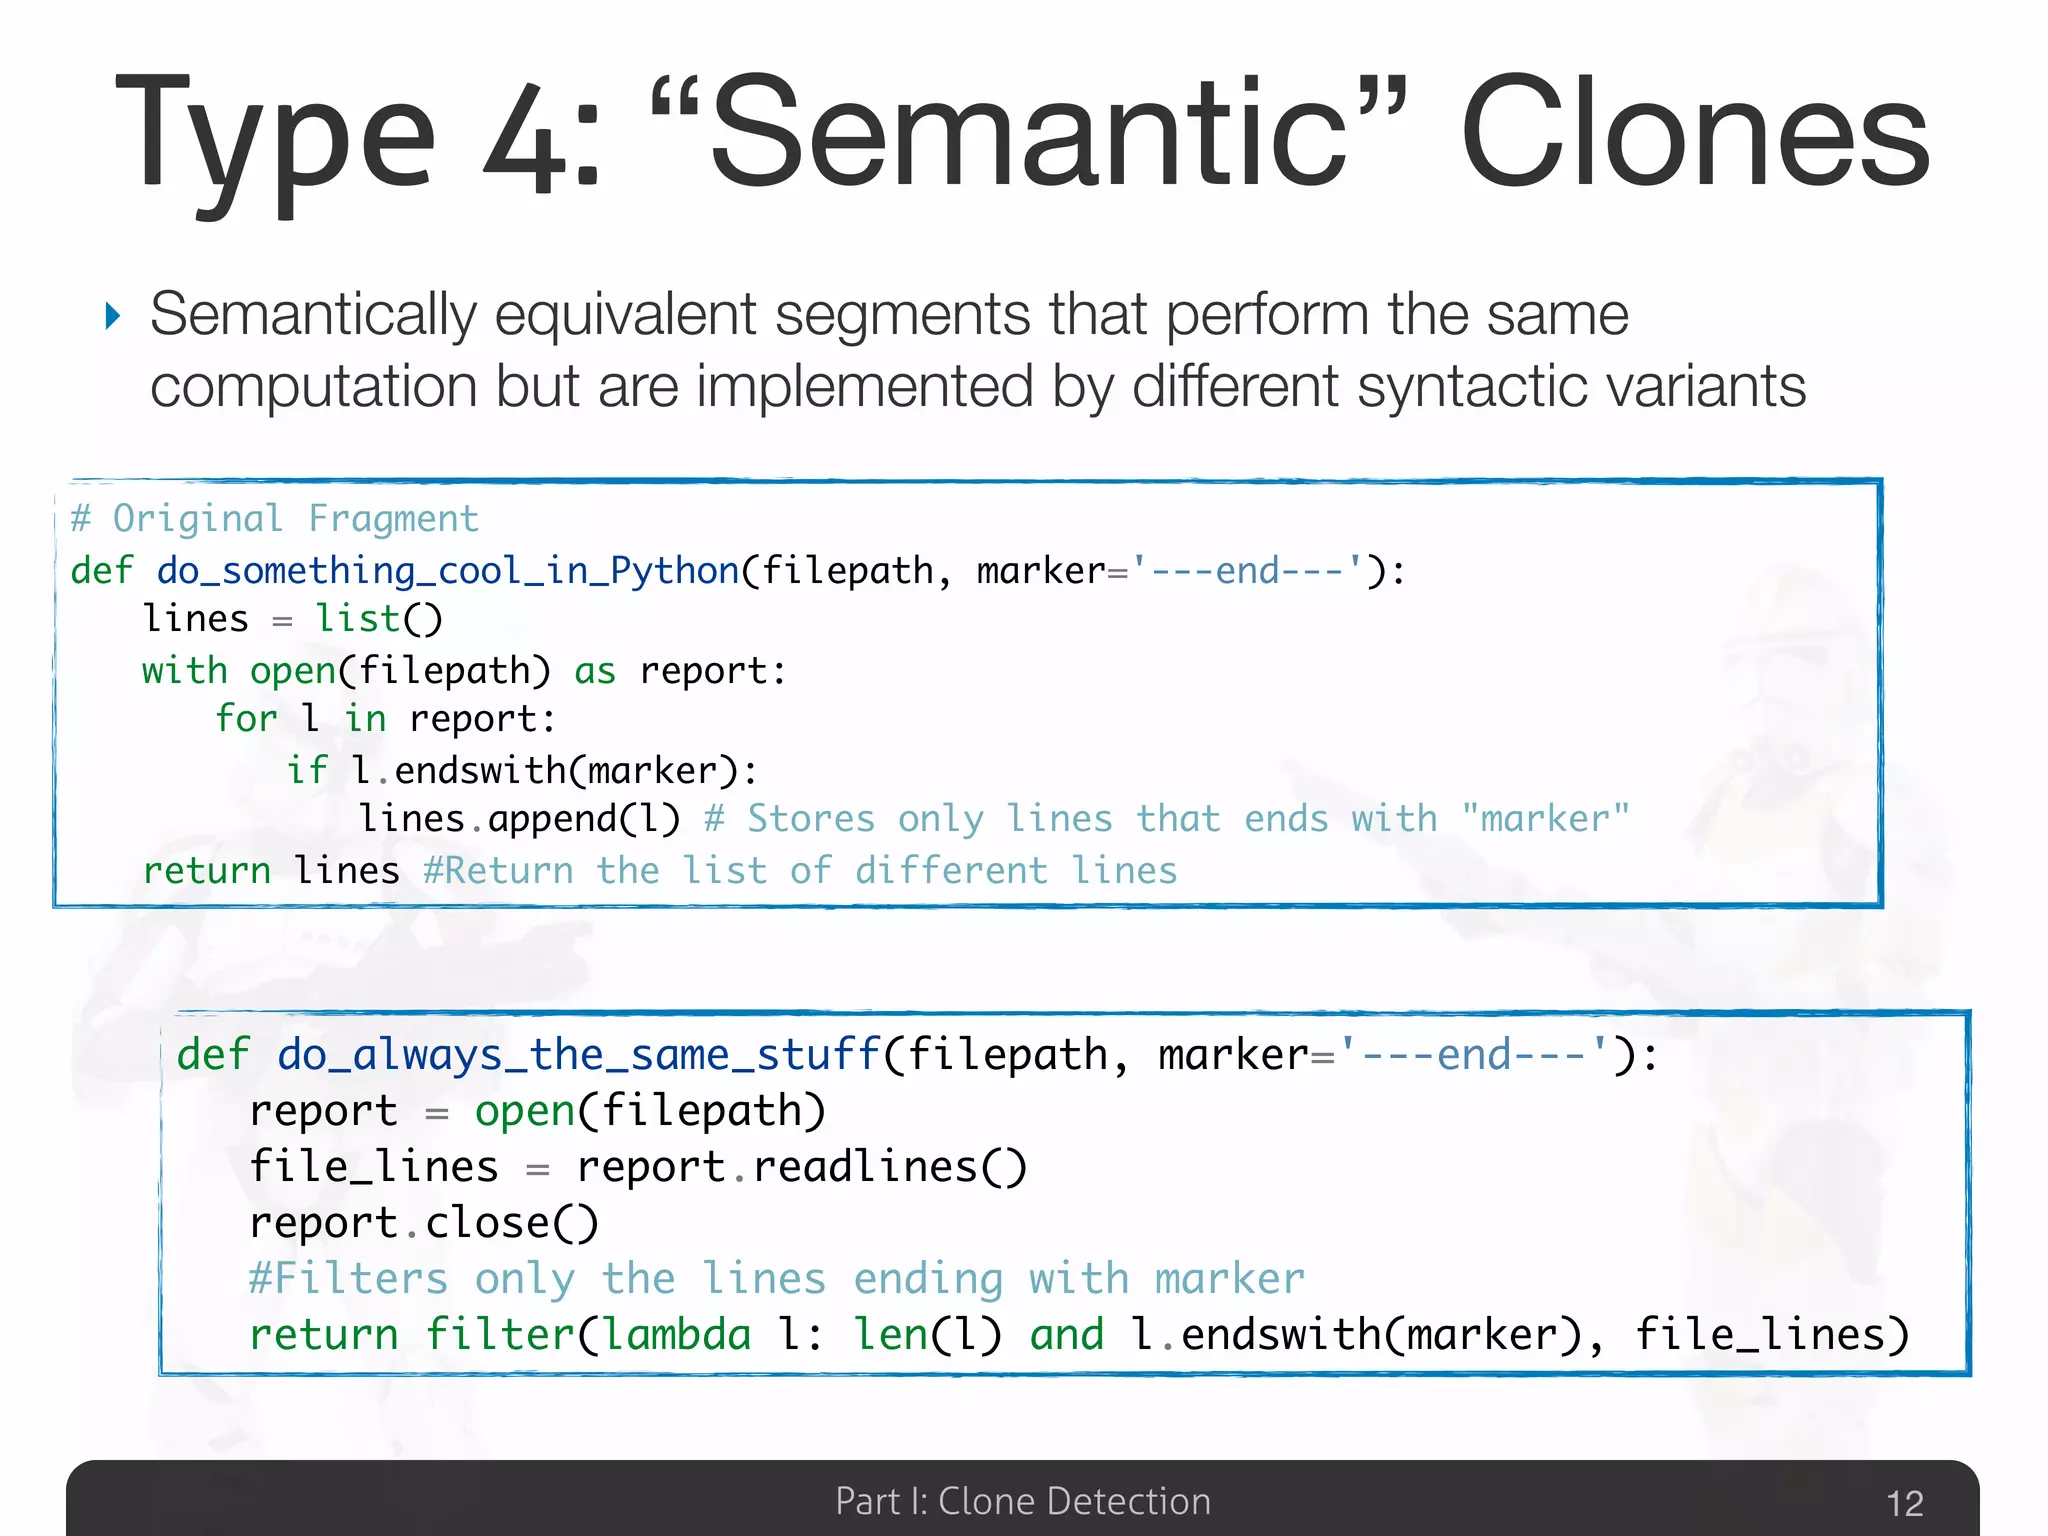Click the slide title "Type 4: Semantic Clones"
The image size is (2048, 1536).
(1022, 135)
